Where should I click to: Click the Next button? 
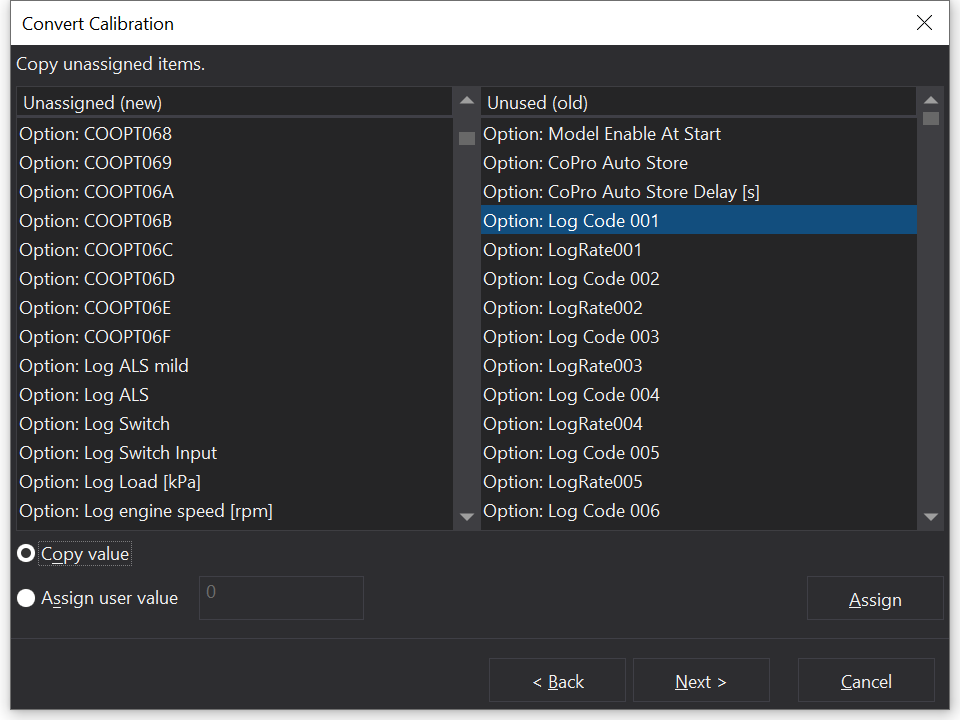pyautogui.click(x=701, y=681)
